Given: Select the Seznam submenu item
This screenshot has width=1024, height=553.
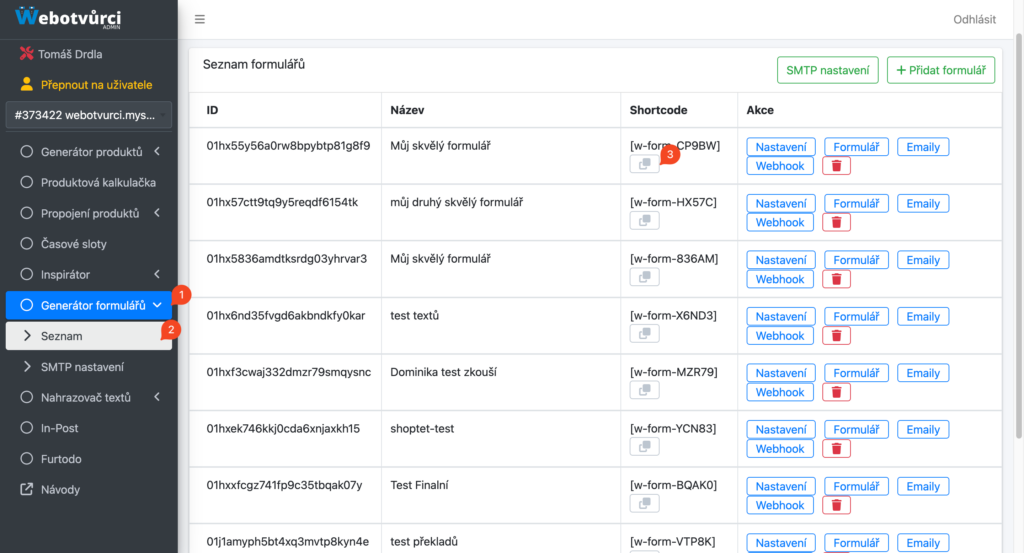Looking at the screenshot, I should (89, 336).
